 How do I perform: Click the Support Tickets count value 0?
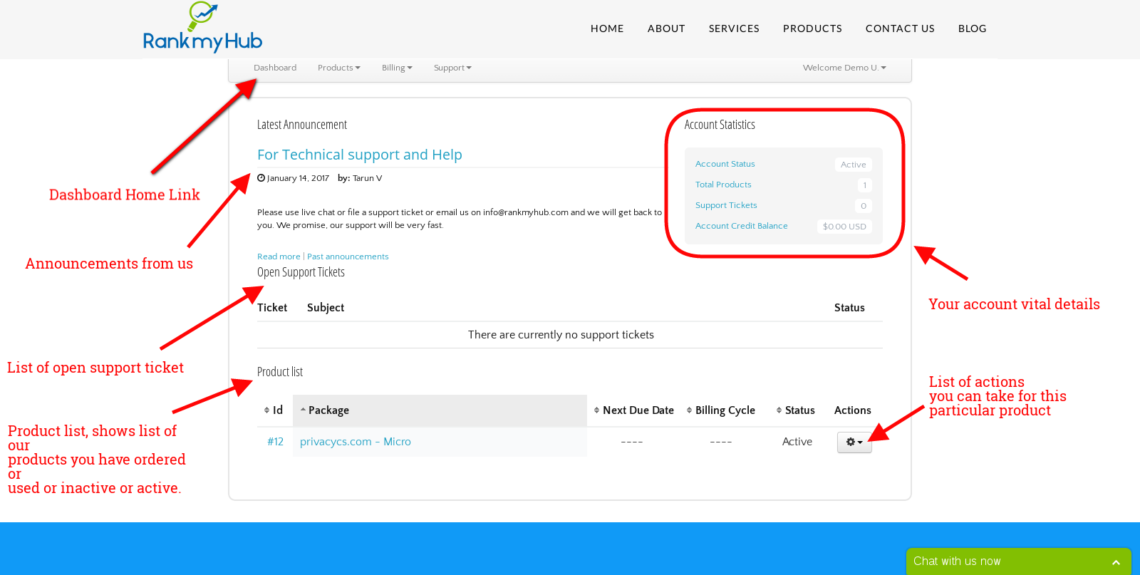863,206
